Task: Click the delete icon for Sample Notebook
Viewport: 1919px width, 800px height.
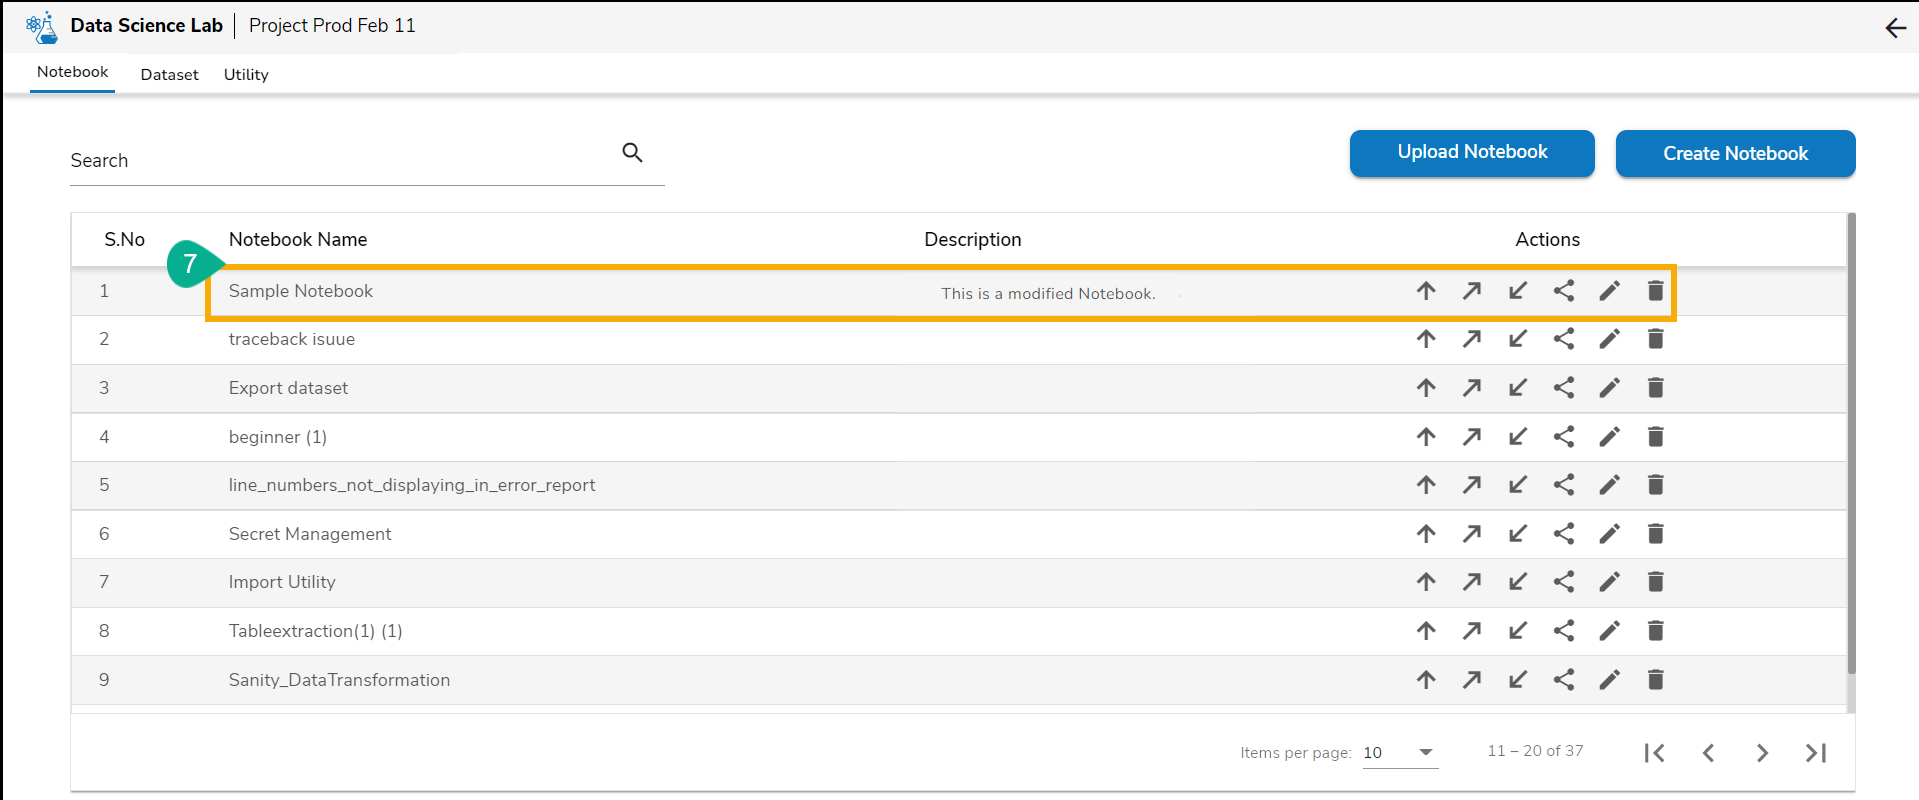Action: point(1655,291)
